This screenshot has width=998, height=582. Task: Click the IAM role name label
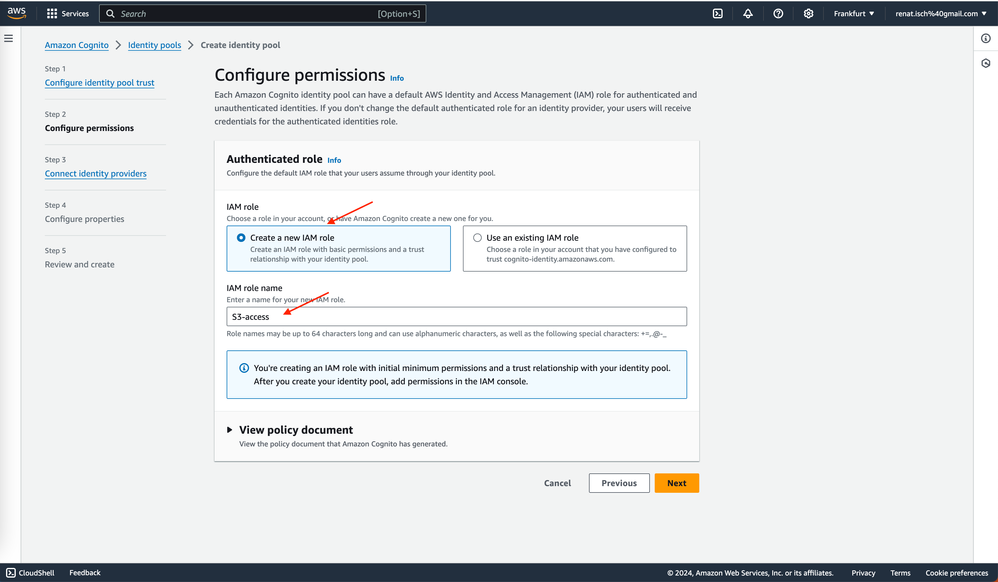(255, 288)
